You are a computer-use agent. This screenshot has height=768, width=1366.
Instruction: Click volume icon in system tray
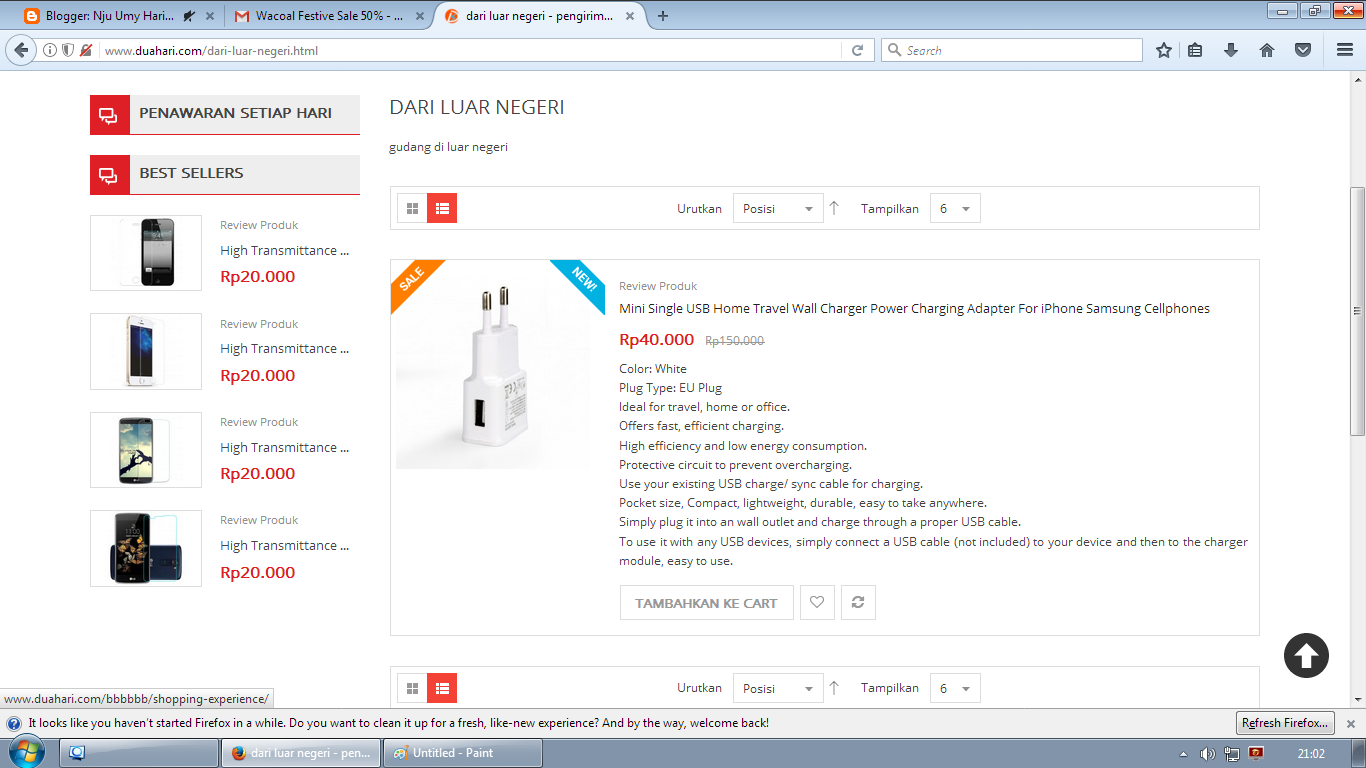click(1207, 753)
